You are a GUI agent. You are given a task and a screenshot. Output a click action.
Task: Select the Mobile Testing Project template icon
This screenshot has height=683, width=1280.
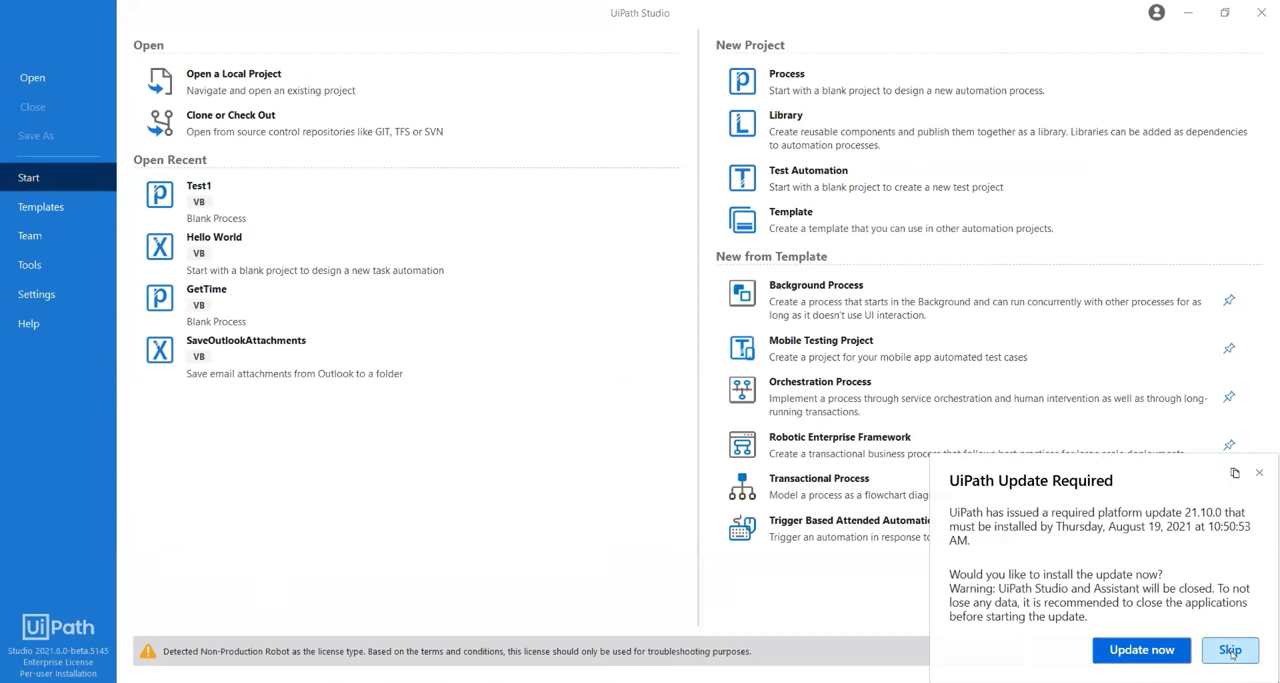(742, 348)
